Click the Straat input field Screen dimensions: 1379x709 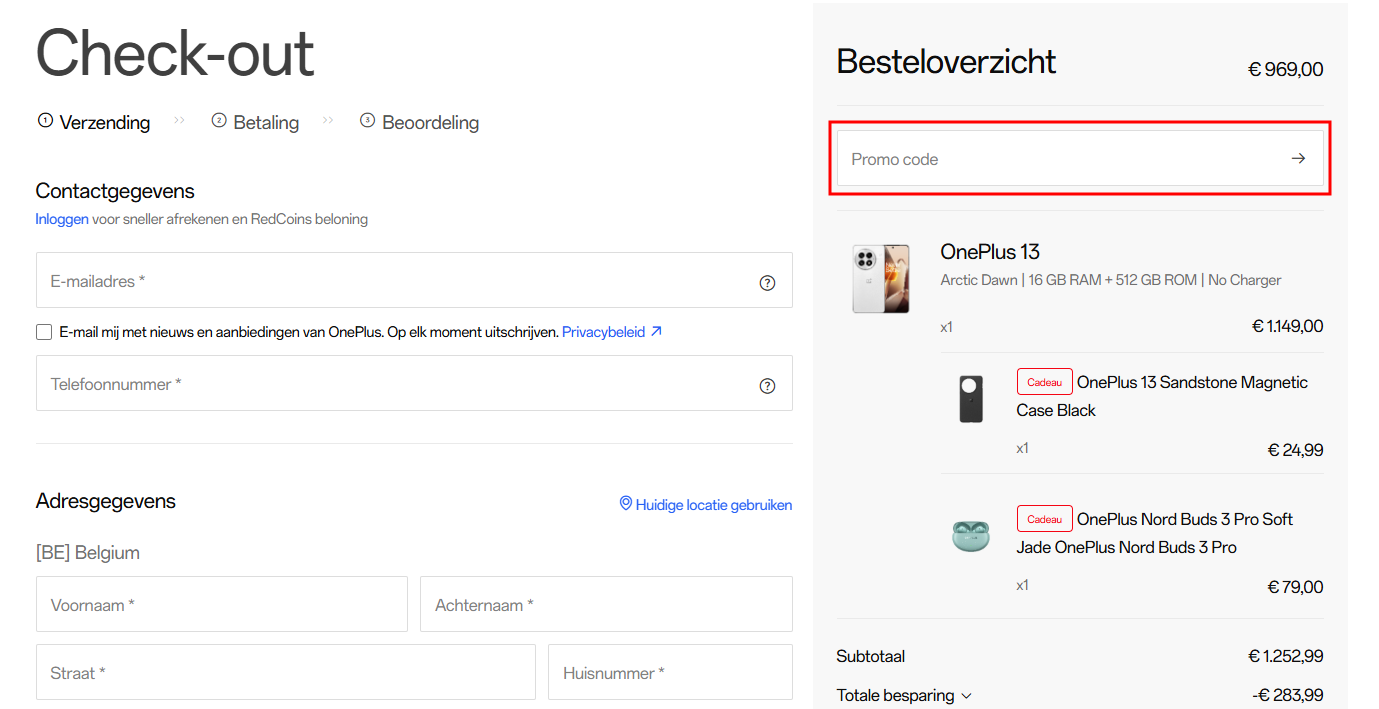coord(286,672)
